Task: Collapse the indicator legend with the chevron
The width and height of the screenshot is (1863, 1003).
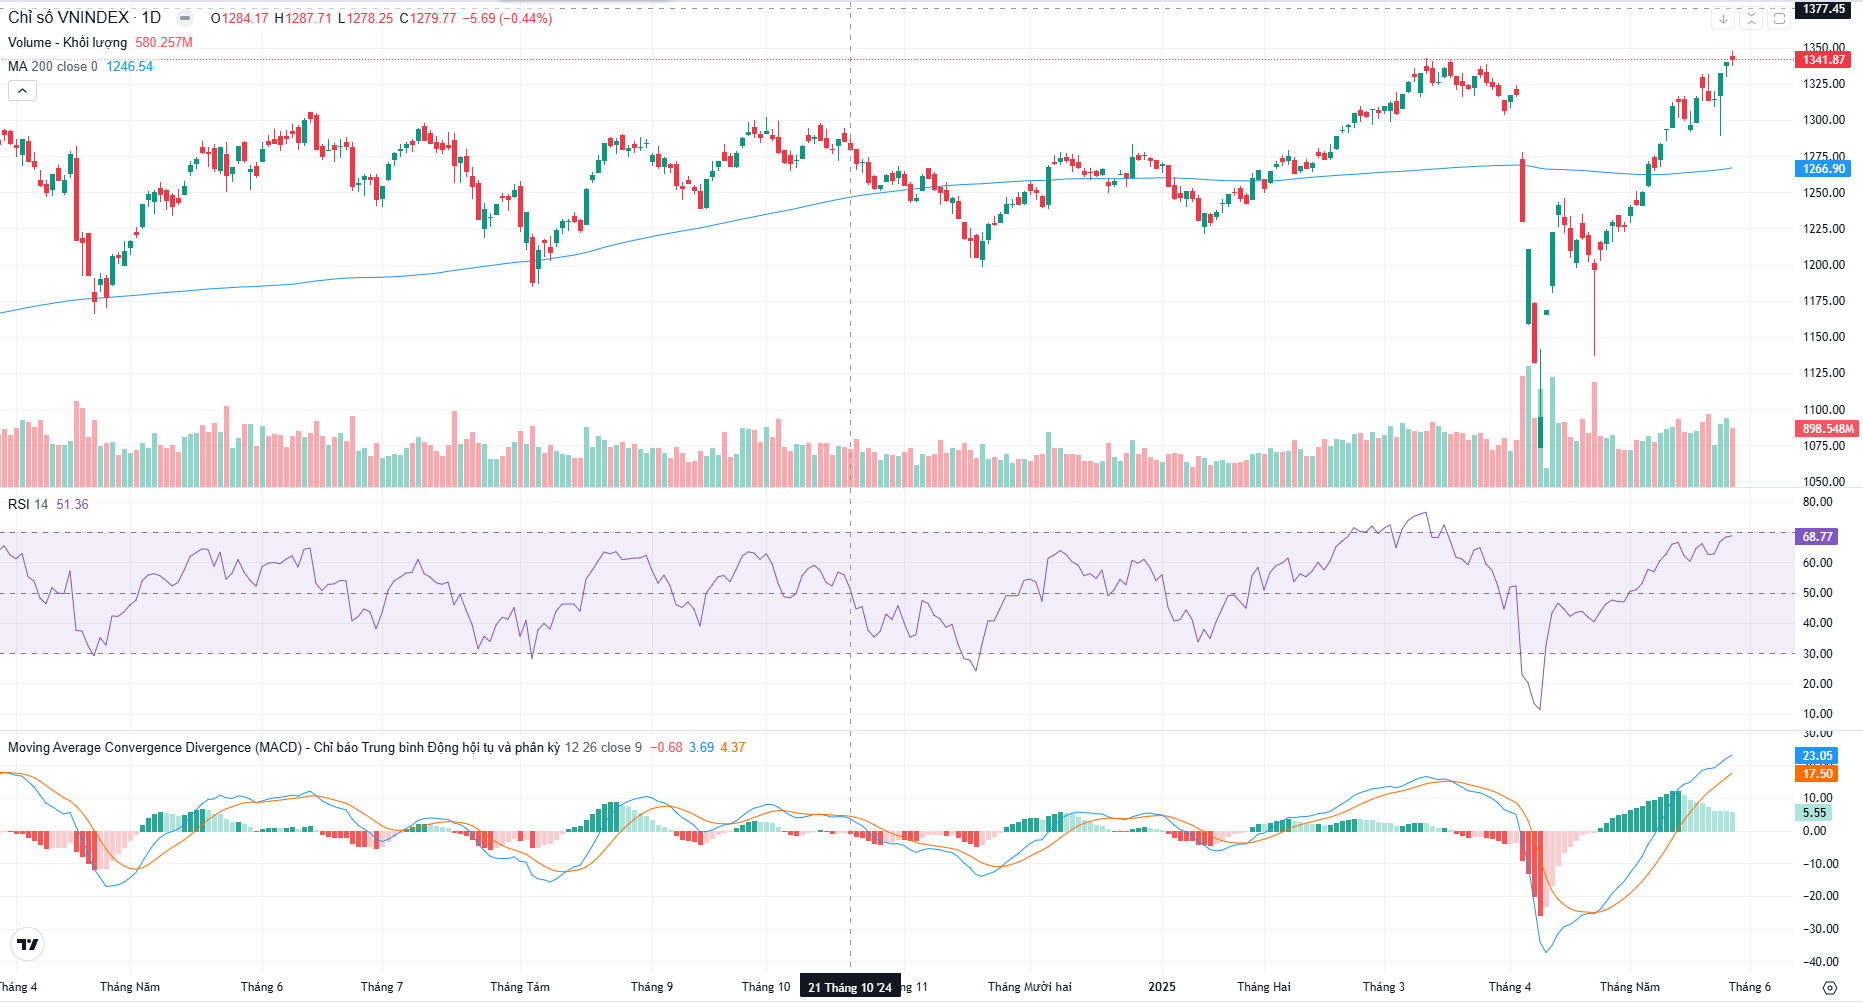Action: pos(22,91)
